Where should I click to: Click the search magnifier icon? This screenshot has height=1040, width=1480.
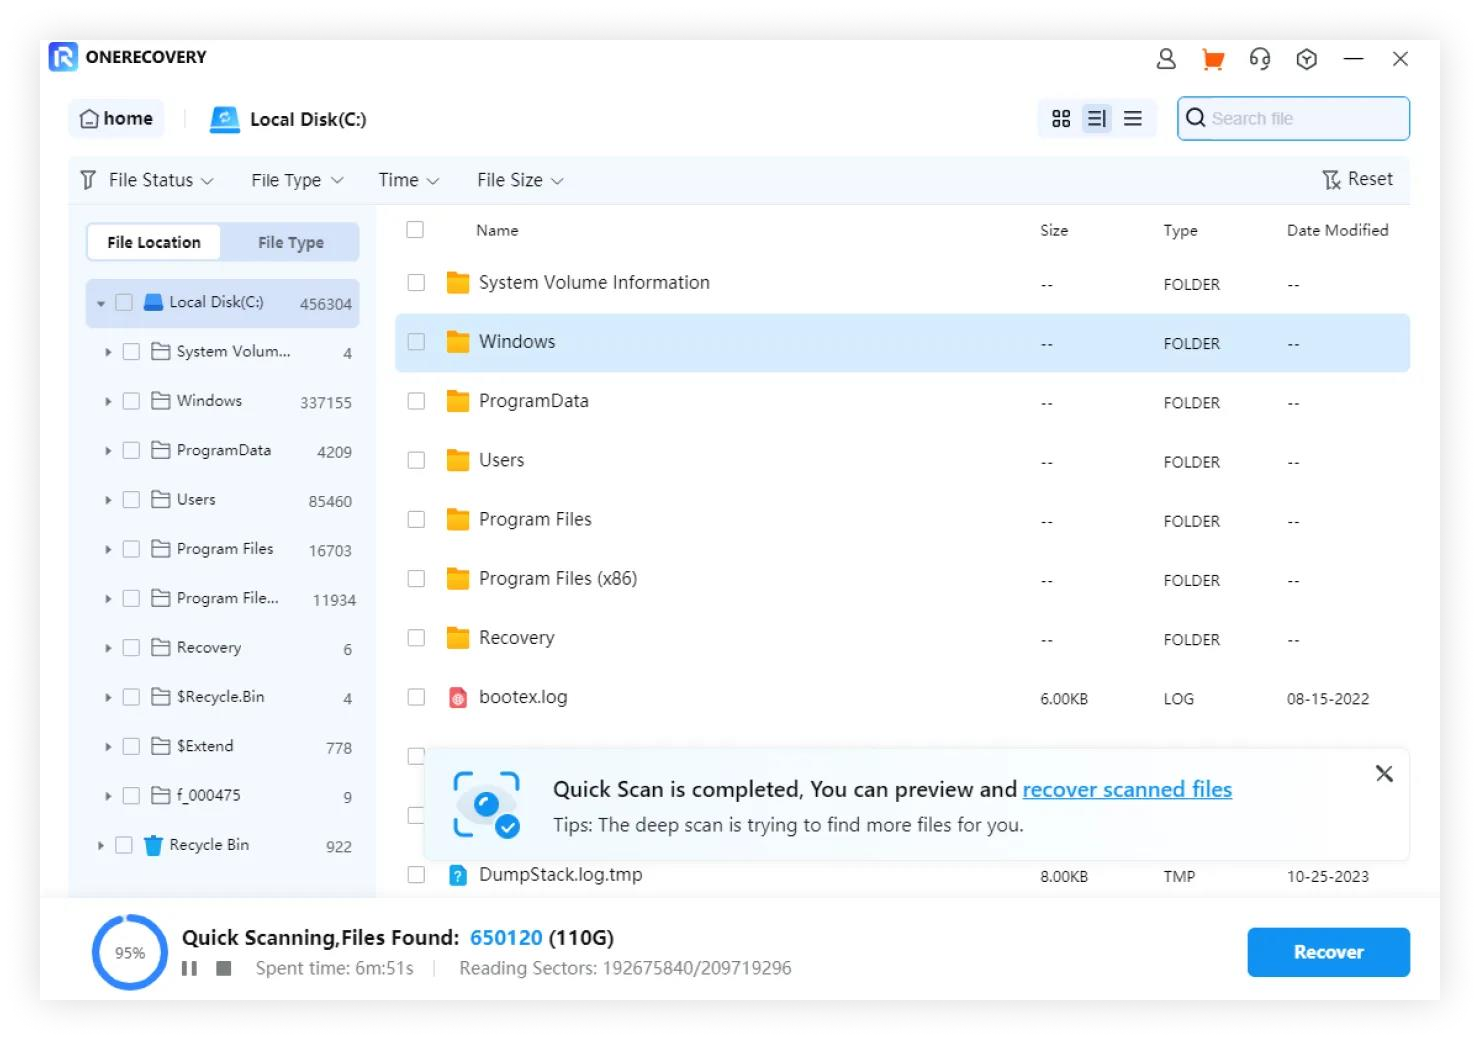pos(1195,118)
